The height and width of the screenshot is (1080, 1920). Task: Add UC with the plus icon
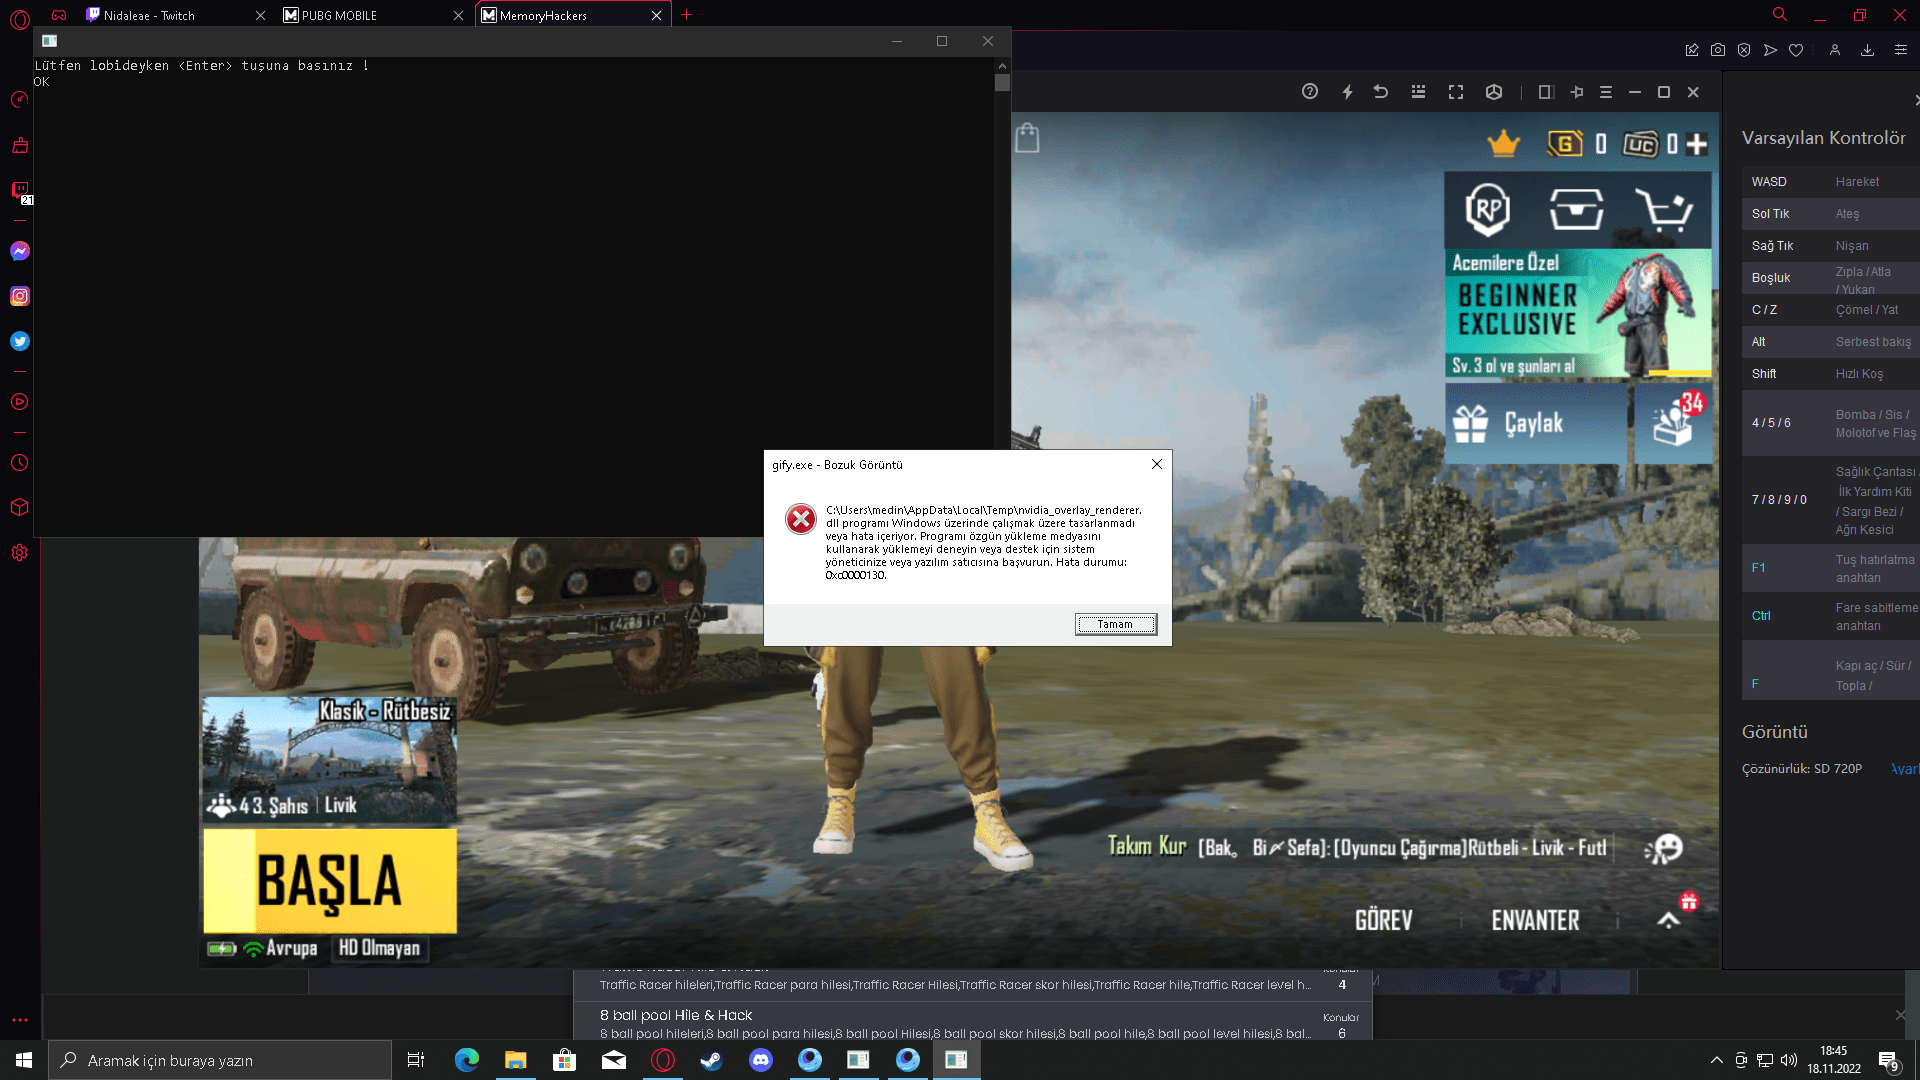click(x=1696, y=144)
